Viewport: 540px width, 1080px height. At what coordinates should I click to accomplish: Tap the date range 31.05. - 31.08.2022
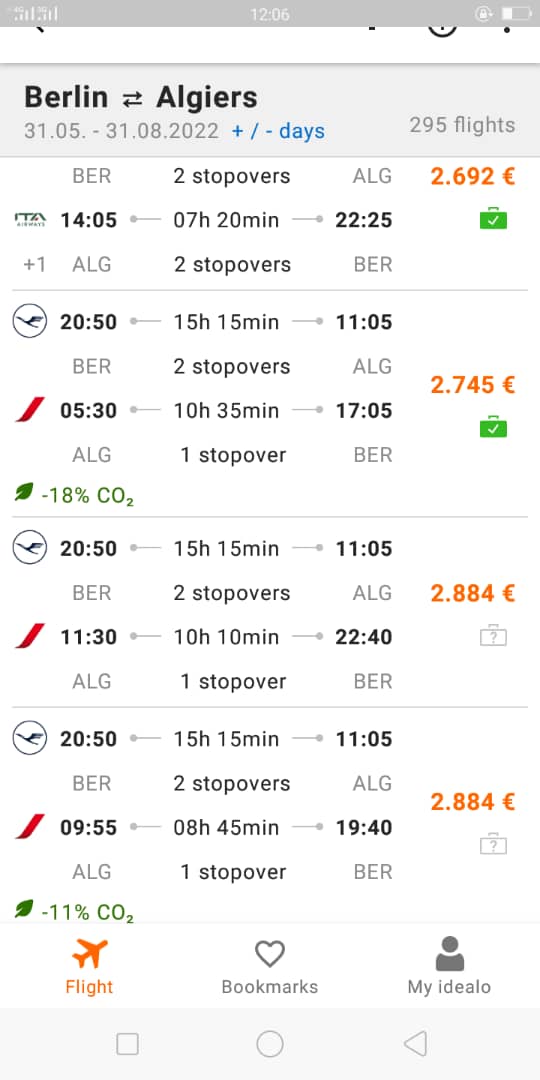tap(121, 131)
